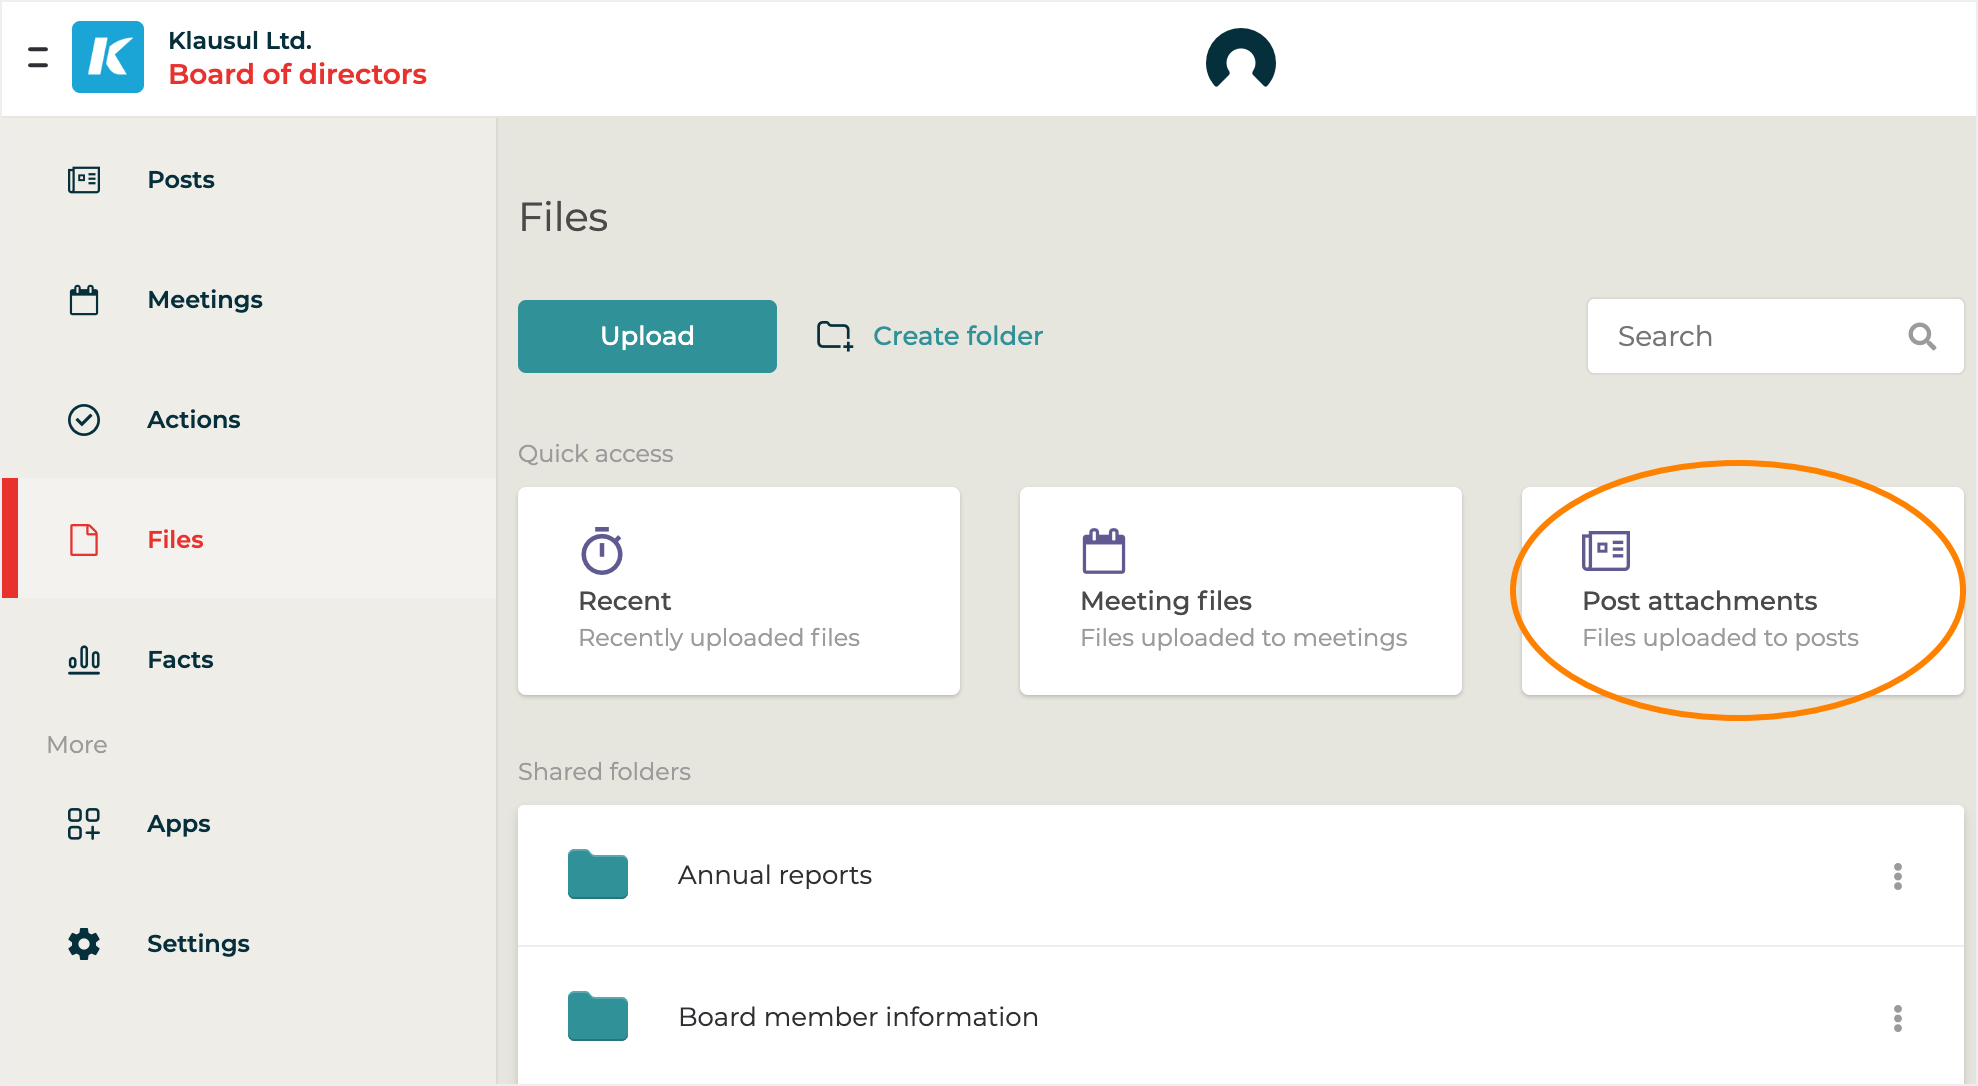Open options for Board member information folder
Screen dimensions: 1978x1086
1897,1019
